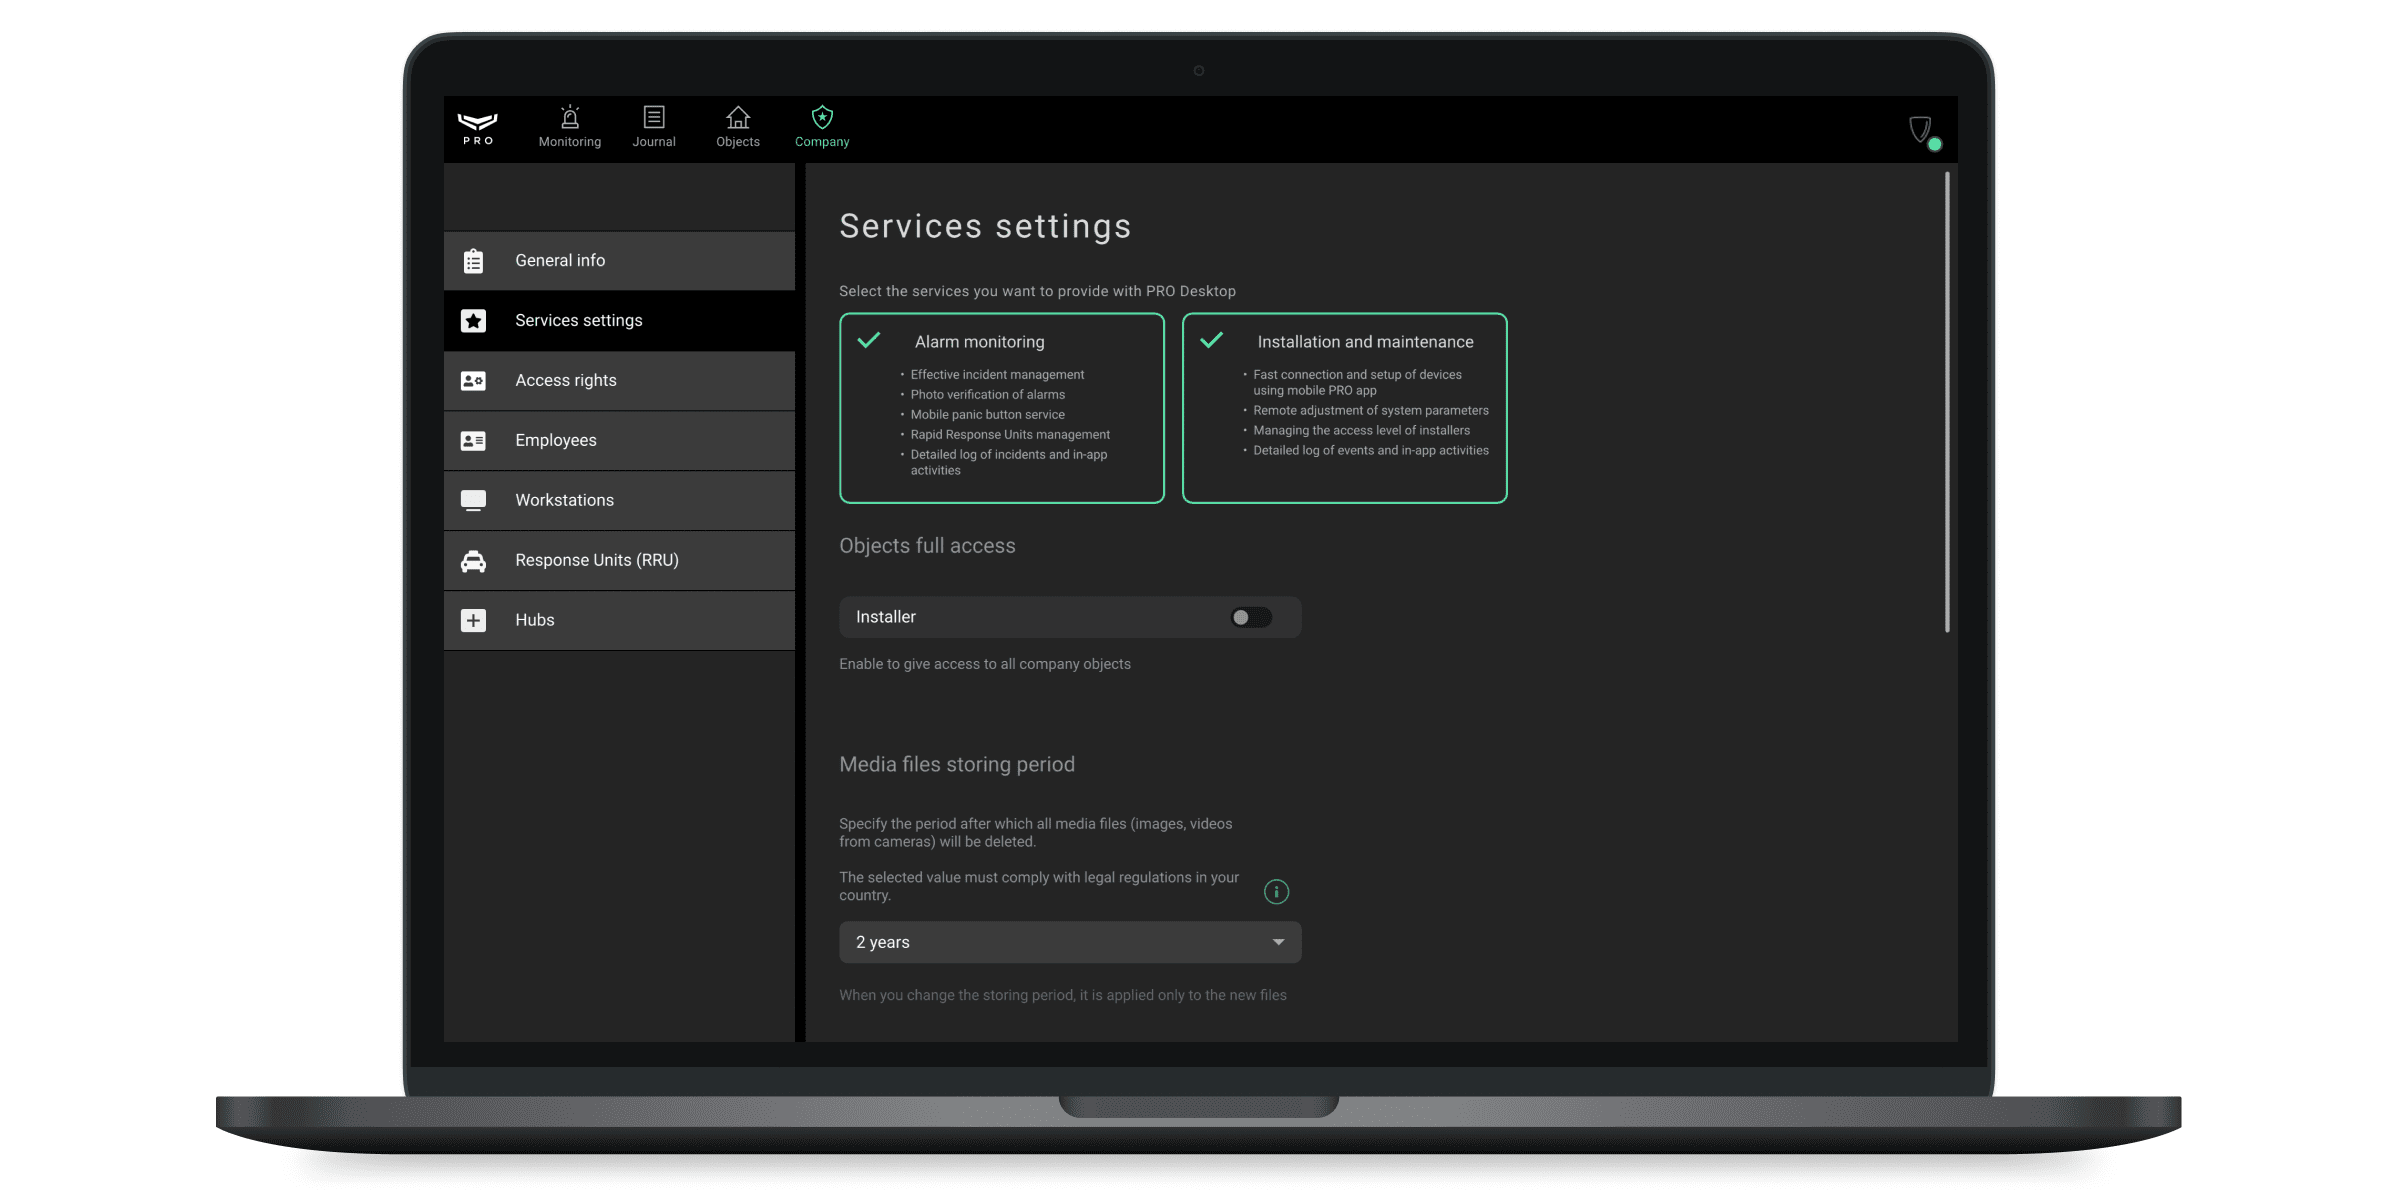Screen dimensions: 2400x1200
Task: Open the Workstations section
Action: (619, 501)
